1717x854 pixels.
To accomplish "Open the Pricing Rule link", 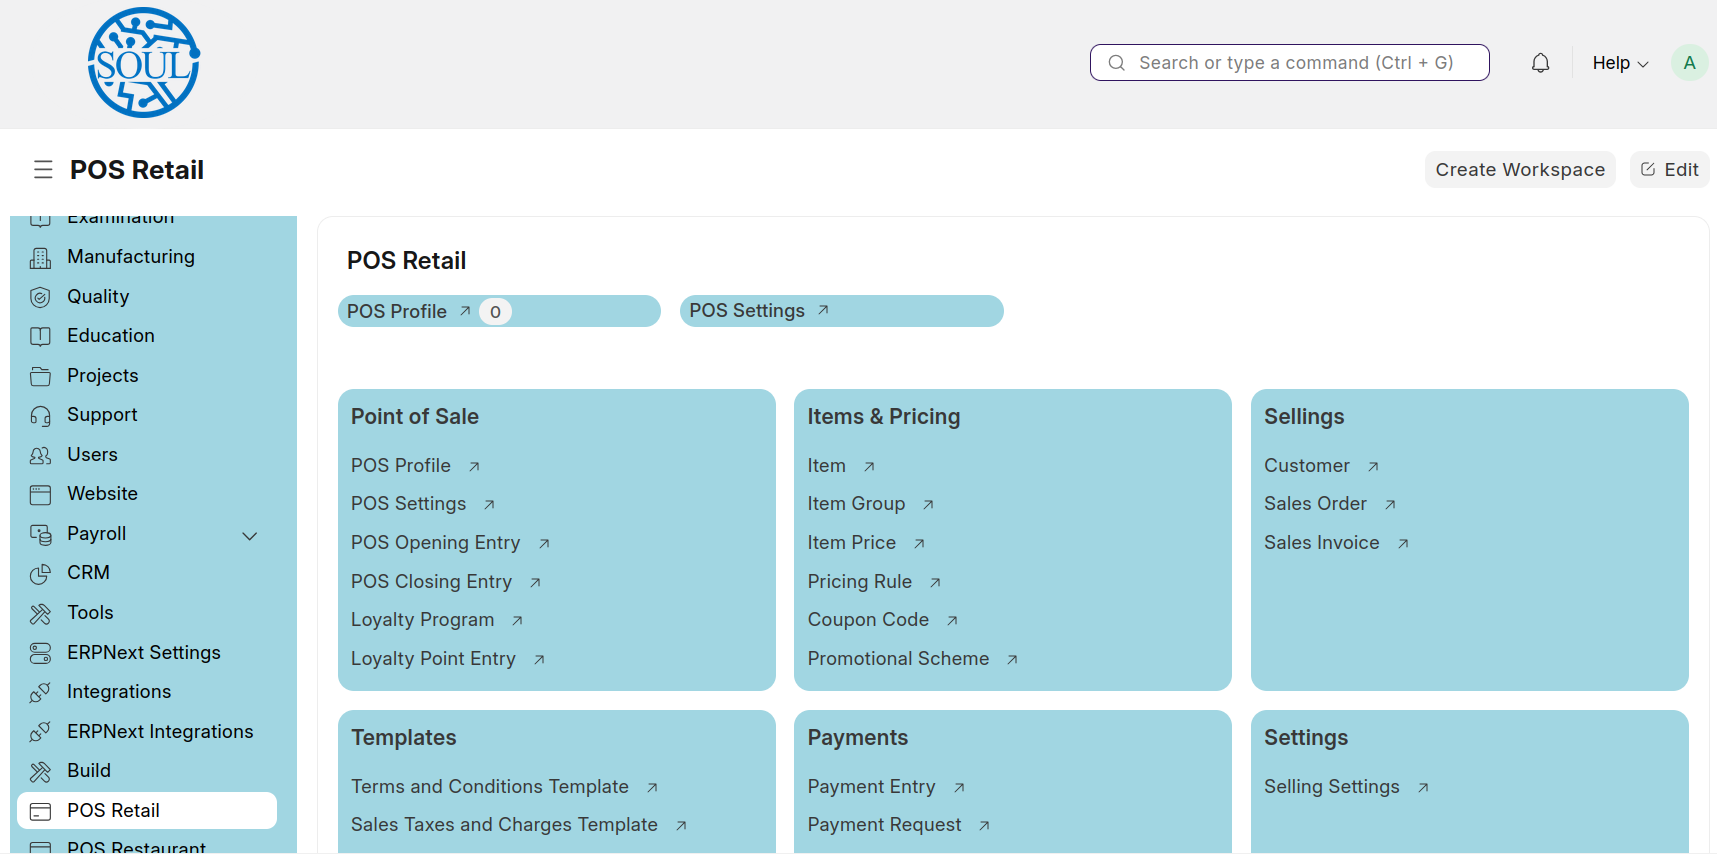I will (860, 582).
